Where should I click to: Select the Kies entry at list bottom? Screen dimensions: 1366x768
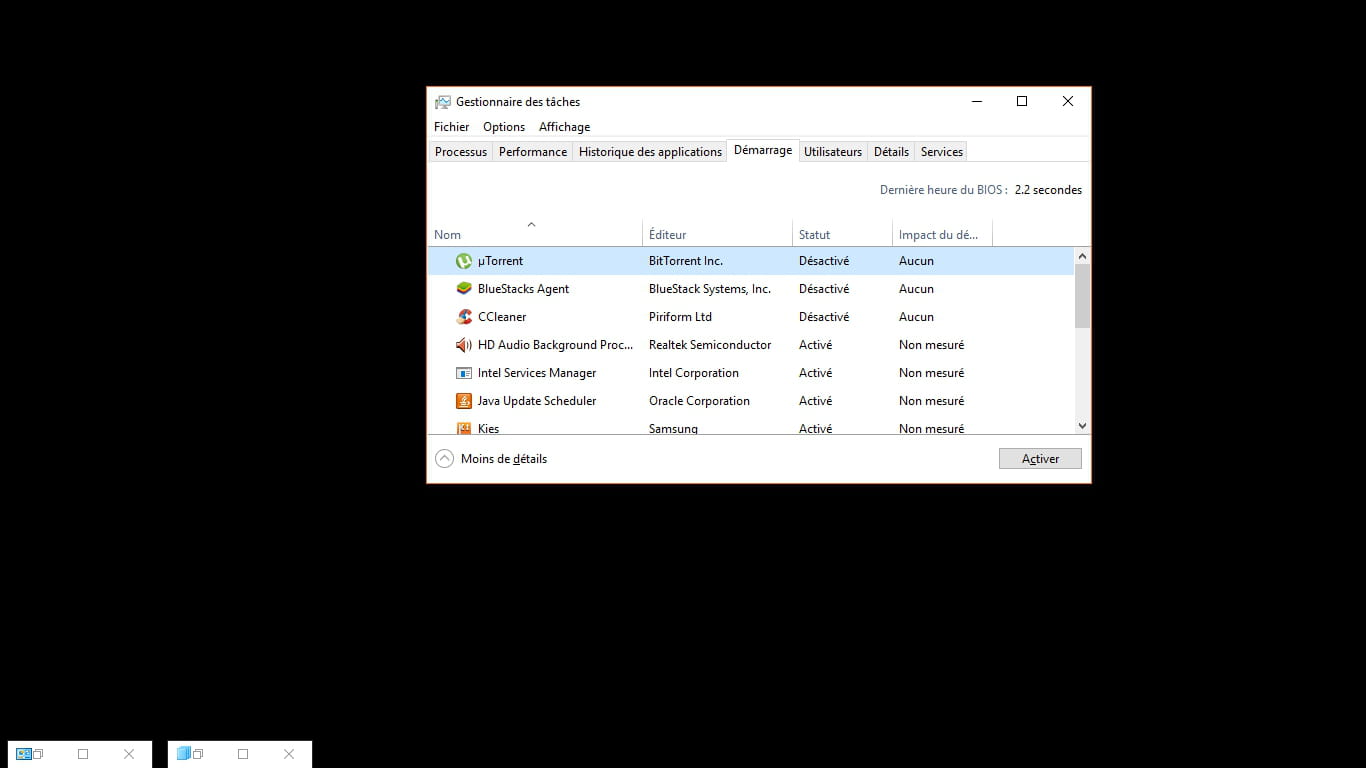pyautogui.click(x=488, y=428)
